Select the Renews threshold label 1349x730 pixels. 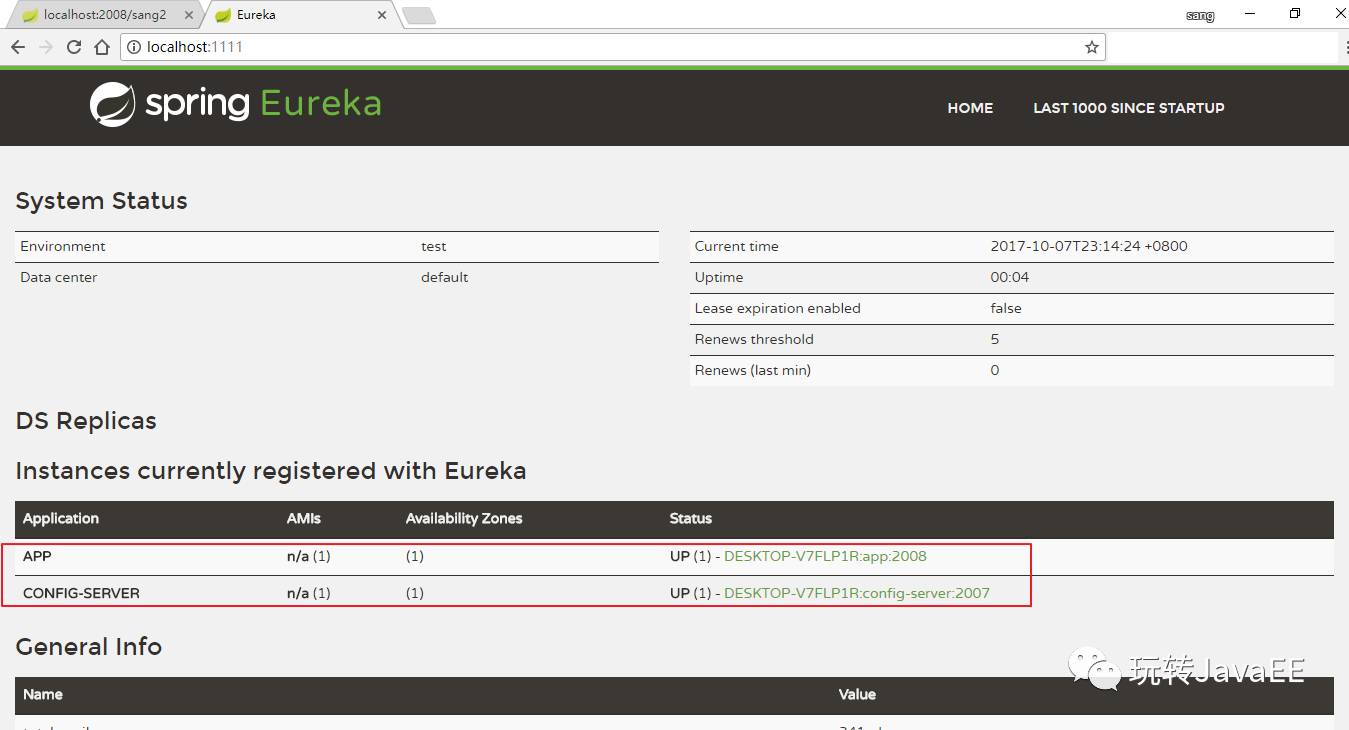coord(754,339)
